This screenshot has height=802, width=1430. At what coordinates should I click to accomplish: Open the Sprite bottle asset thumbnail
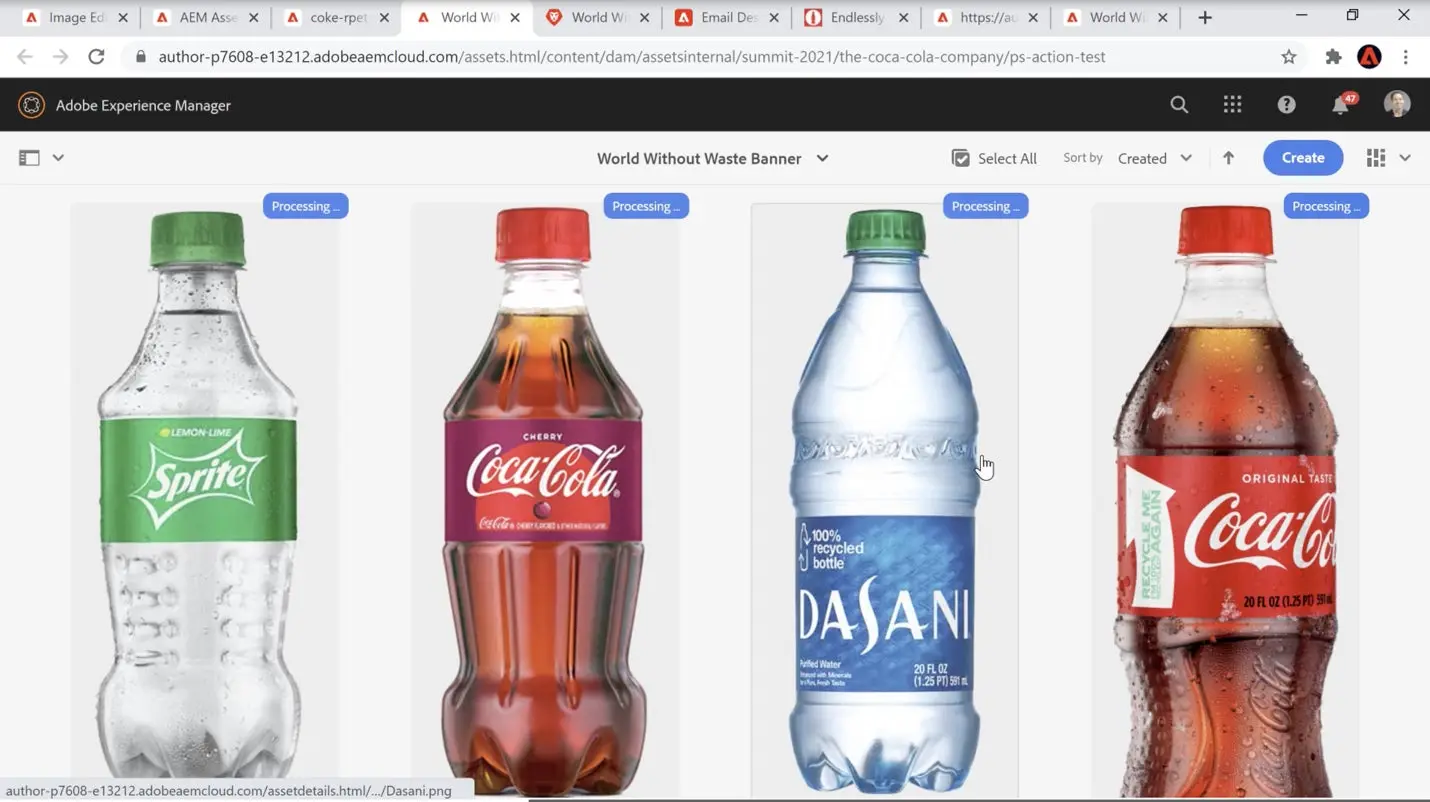click(204, 500)
